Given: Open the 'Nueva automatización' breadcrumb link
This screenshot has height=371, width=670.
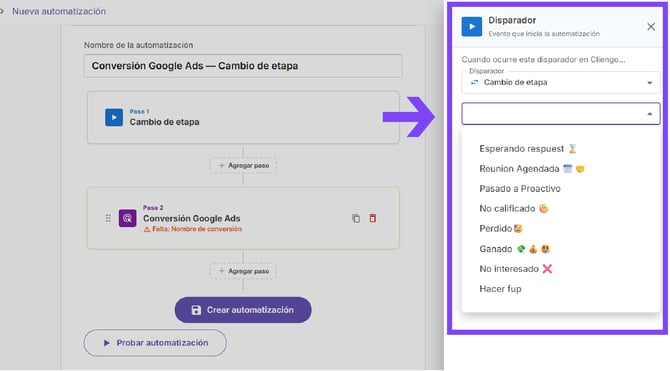Looking at the screenshot, I should point(59,11).
